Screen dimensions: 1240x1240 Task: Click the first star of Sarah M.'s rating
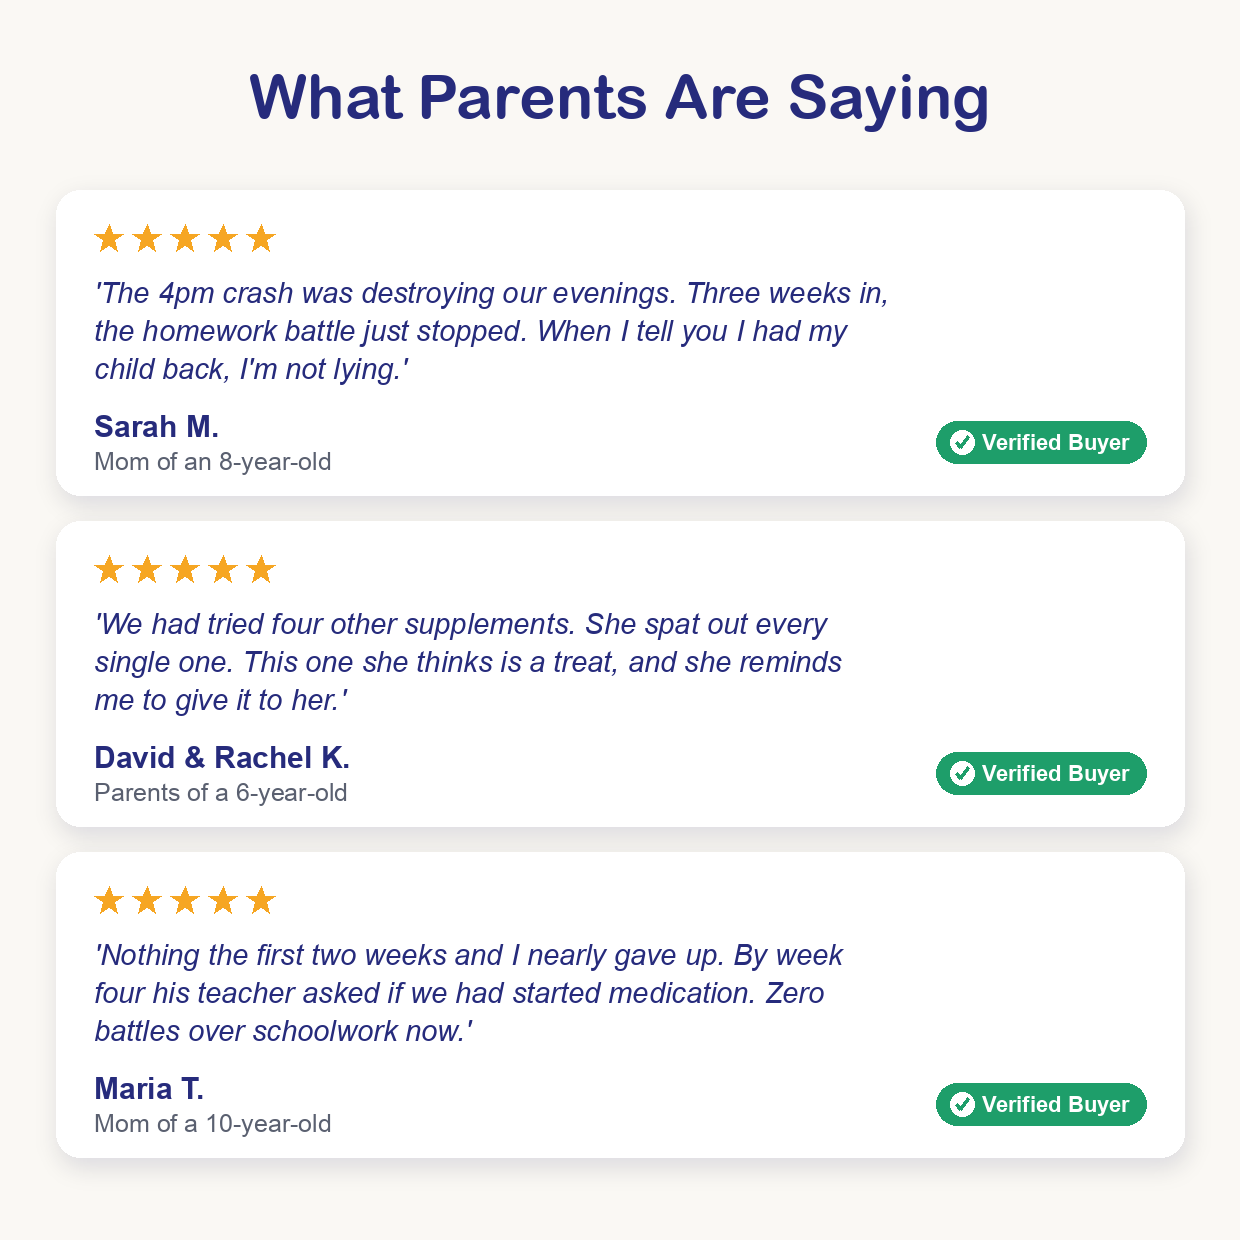click(x=109, y=238)
